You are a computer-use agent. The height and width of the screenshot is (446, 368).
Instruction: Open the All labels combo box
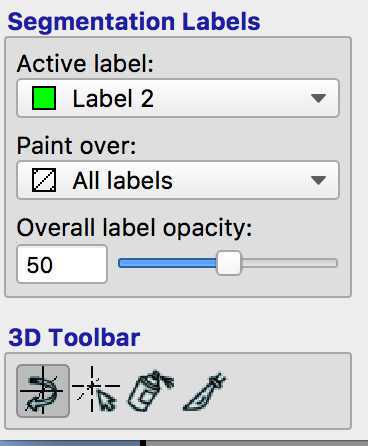(178, 180)
